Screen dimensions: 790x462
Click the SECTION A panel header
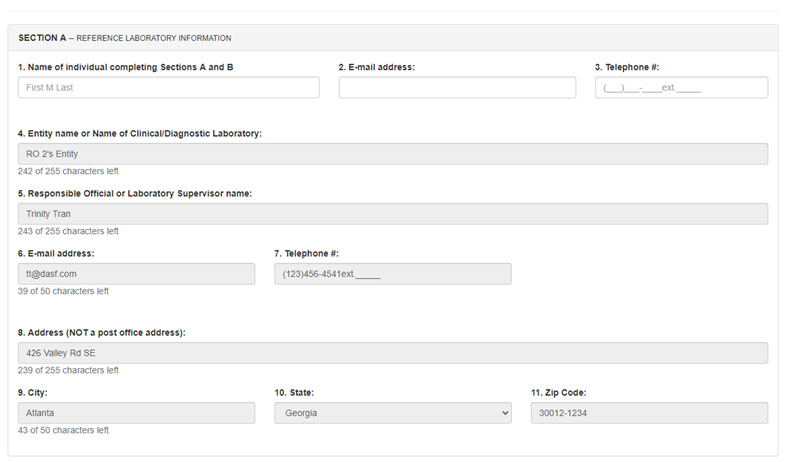tap(393, 38)
